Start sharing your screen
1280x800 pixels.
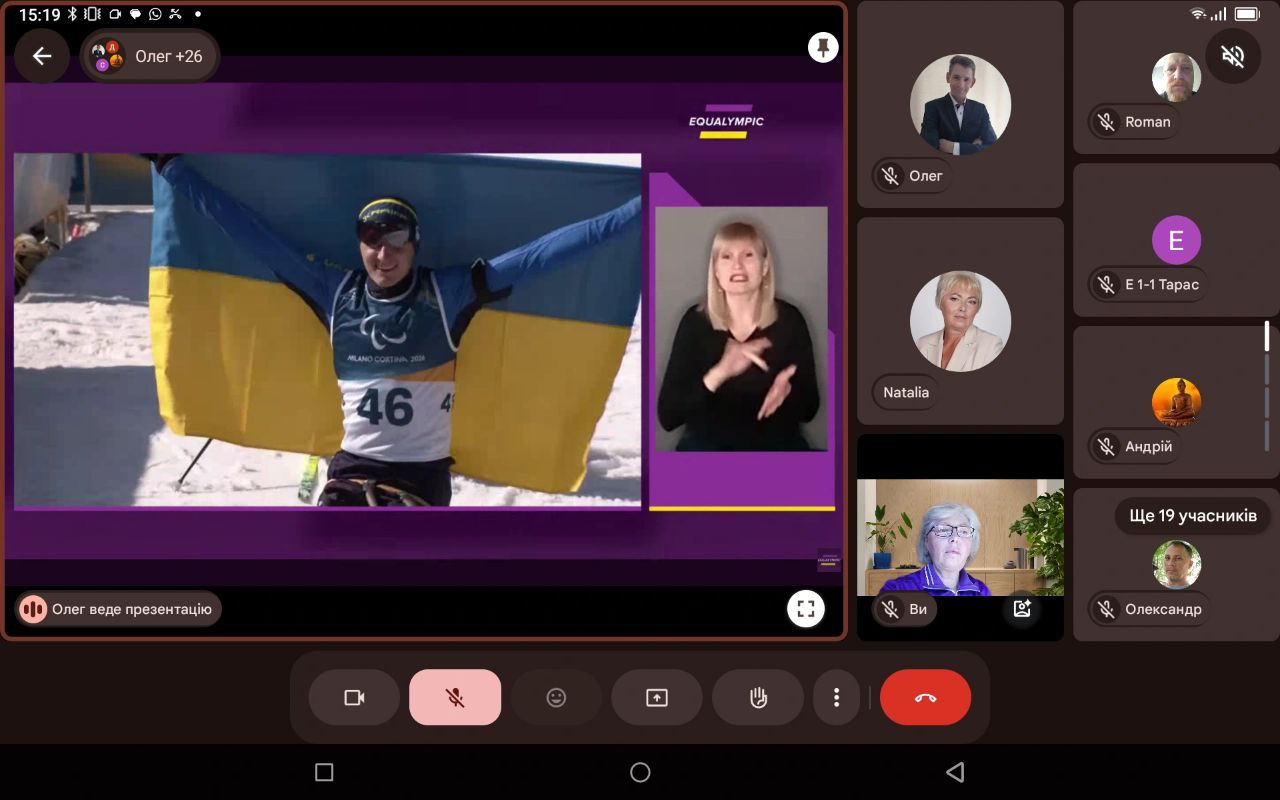tap(657, 697)
